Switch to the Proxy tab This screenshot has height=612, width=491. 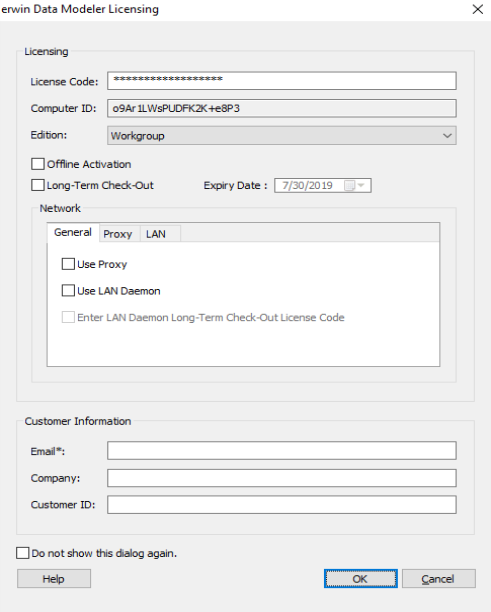point(118,234)
